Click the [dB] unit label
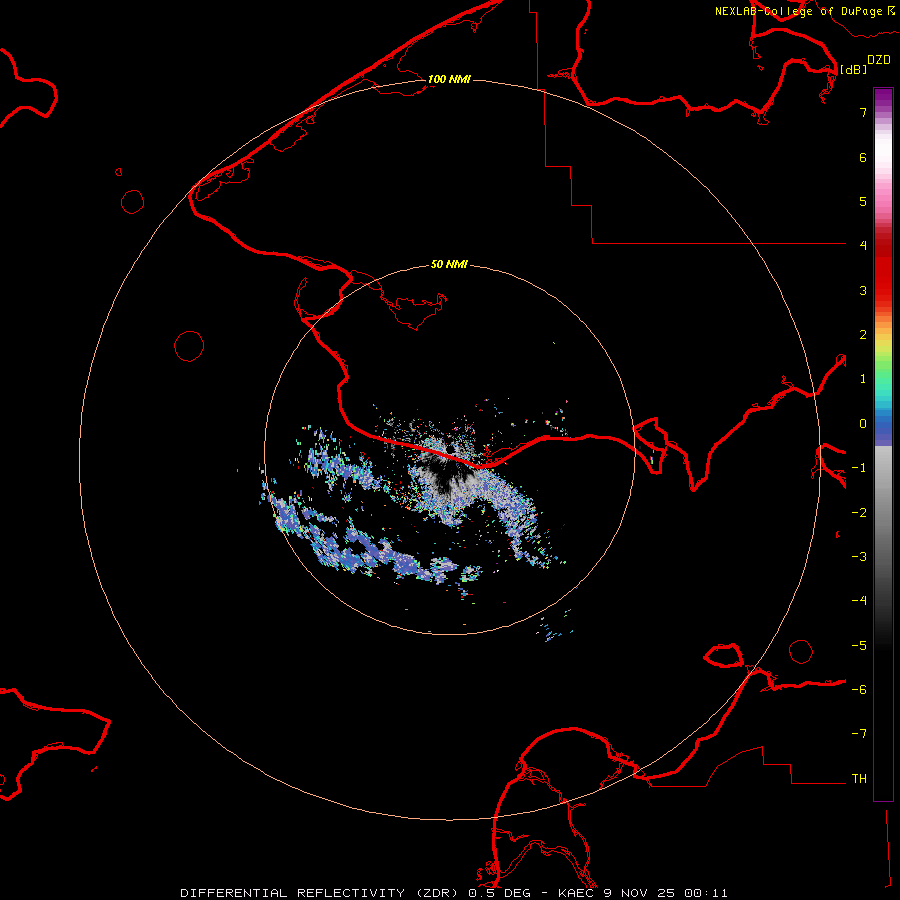Screen dimensions: 900x900 (x=853, y=69)
